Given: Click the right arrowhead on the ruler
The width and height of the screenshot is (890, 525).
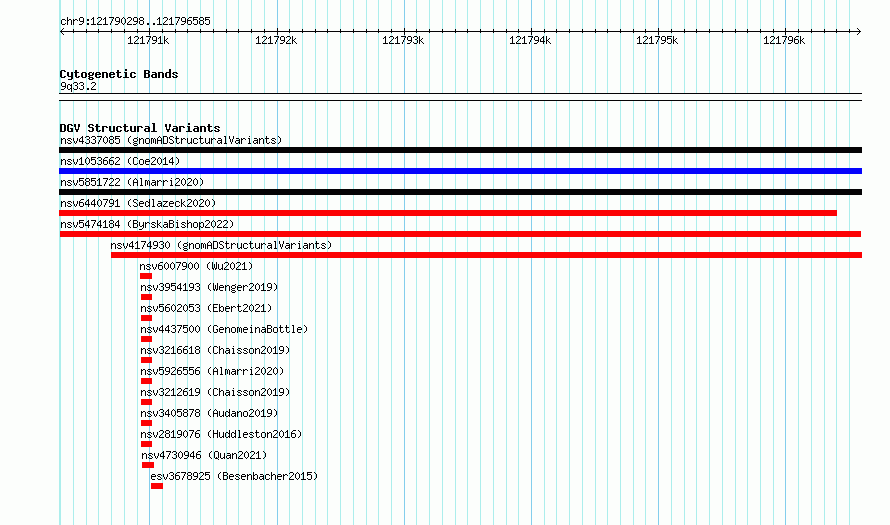Looking at the screenshot, I should point(859,32).
